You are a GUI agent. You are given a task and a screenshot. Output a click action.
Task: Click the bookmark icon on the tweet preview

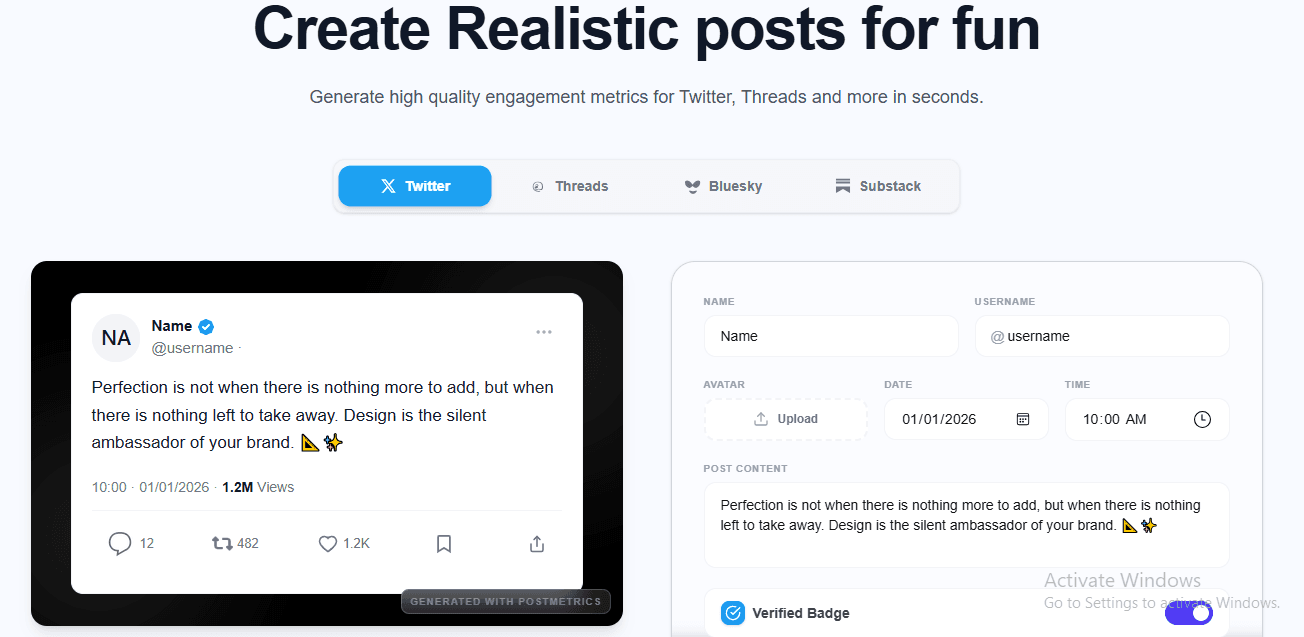443,543
